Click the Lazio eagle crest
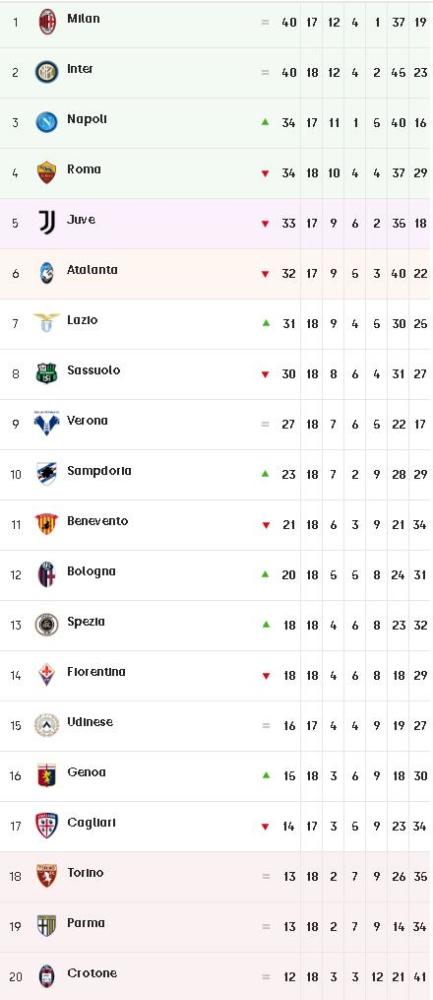 pos(47,323)
